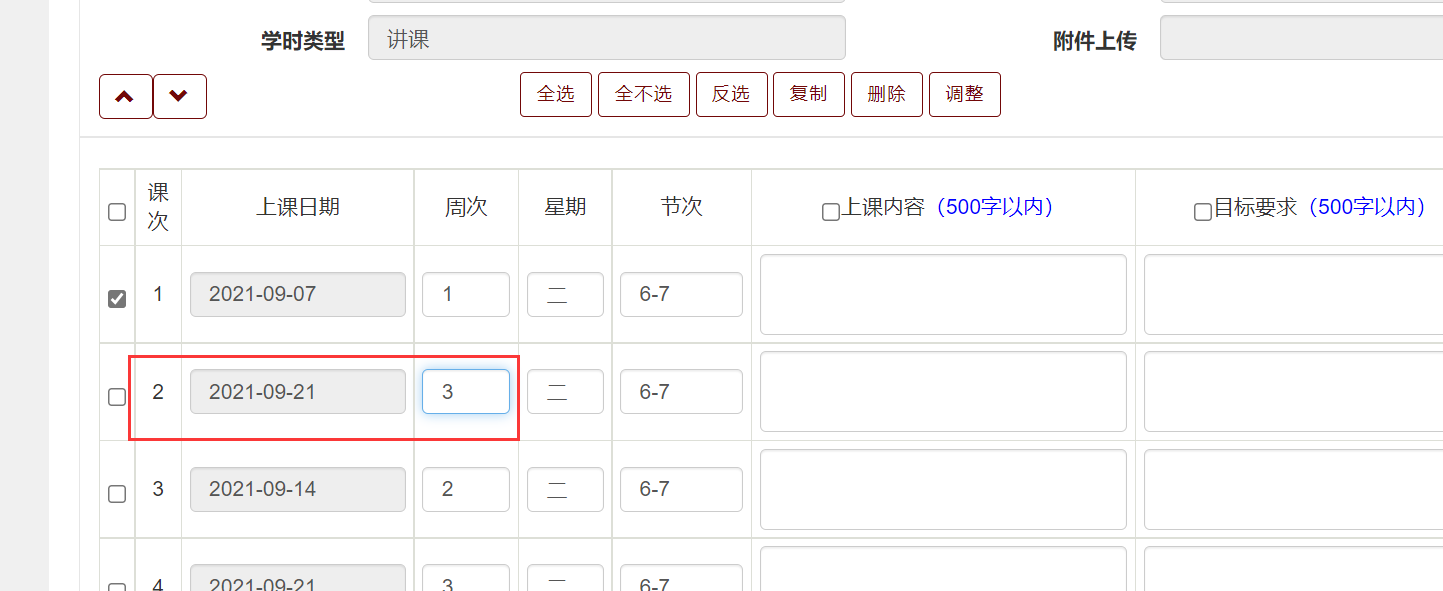Click the 周次 field in lesson 2

click(465, 392)
